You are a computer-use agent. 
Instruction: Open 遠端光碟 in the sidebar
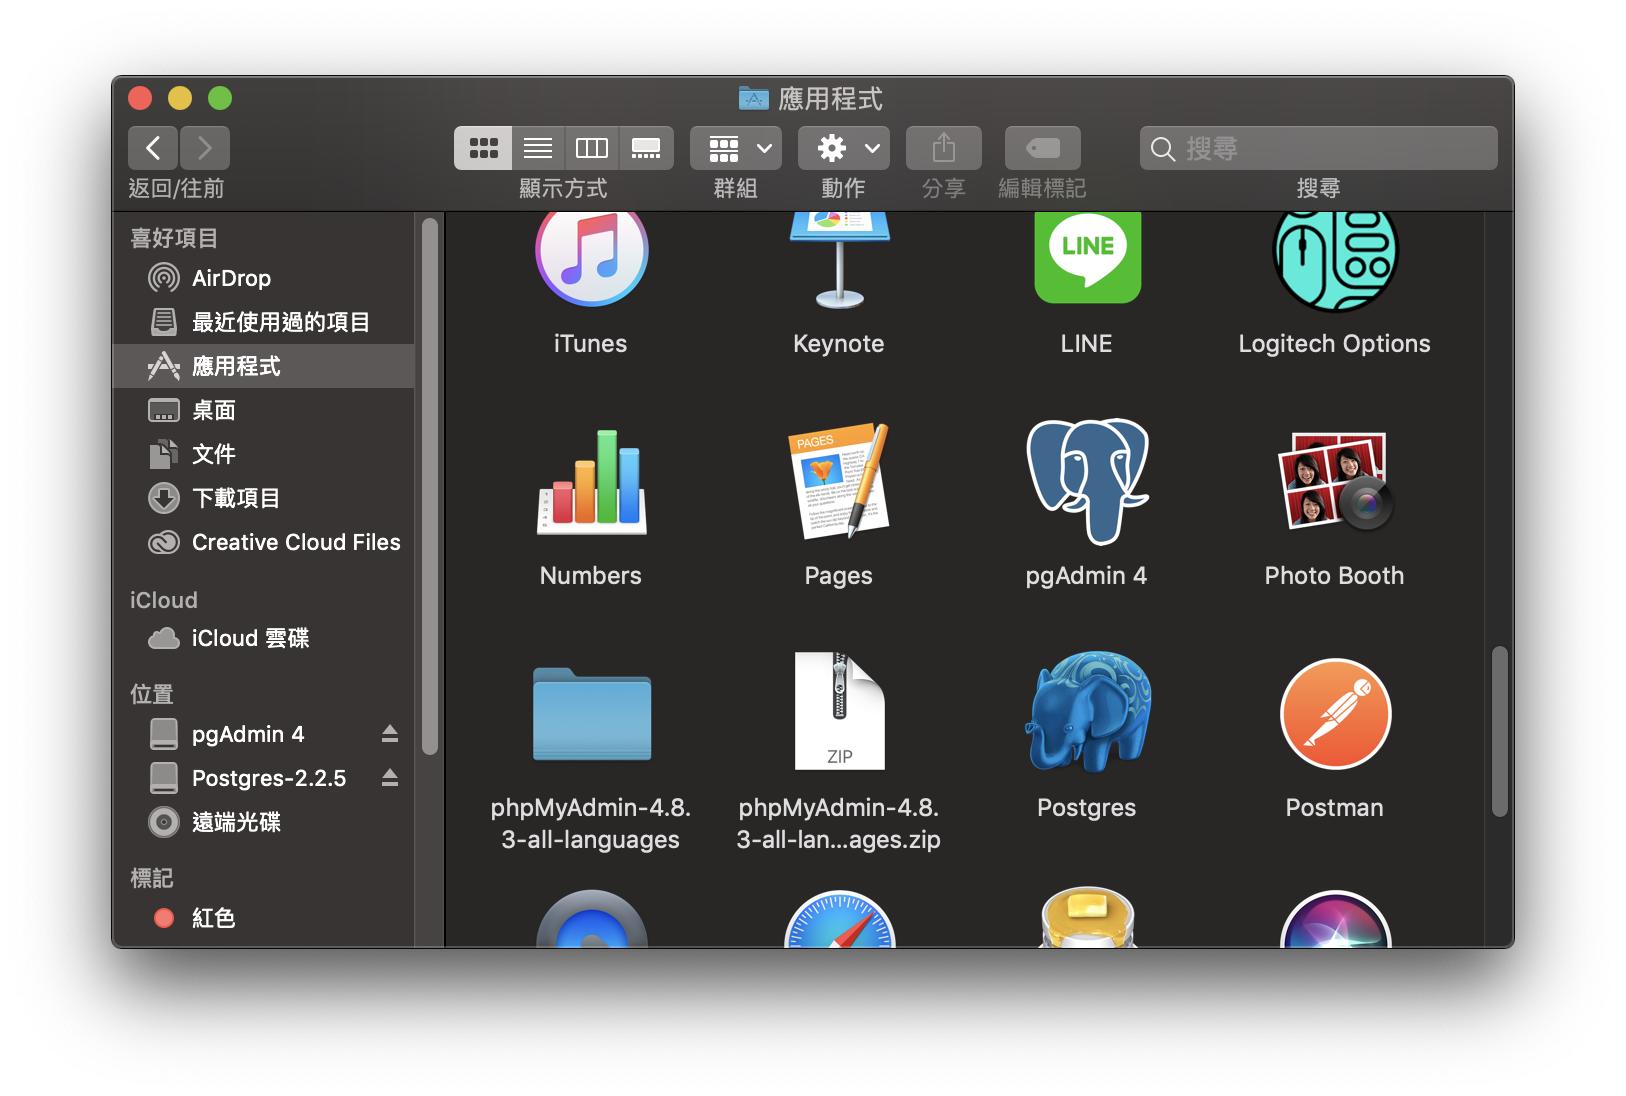coord(264,822)
